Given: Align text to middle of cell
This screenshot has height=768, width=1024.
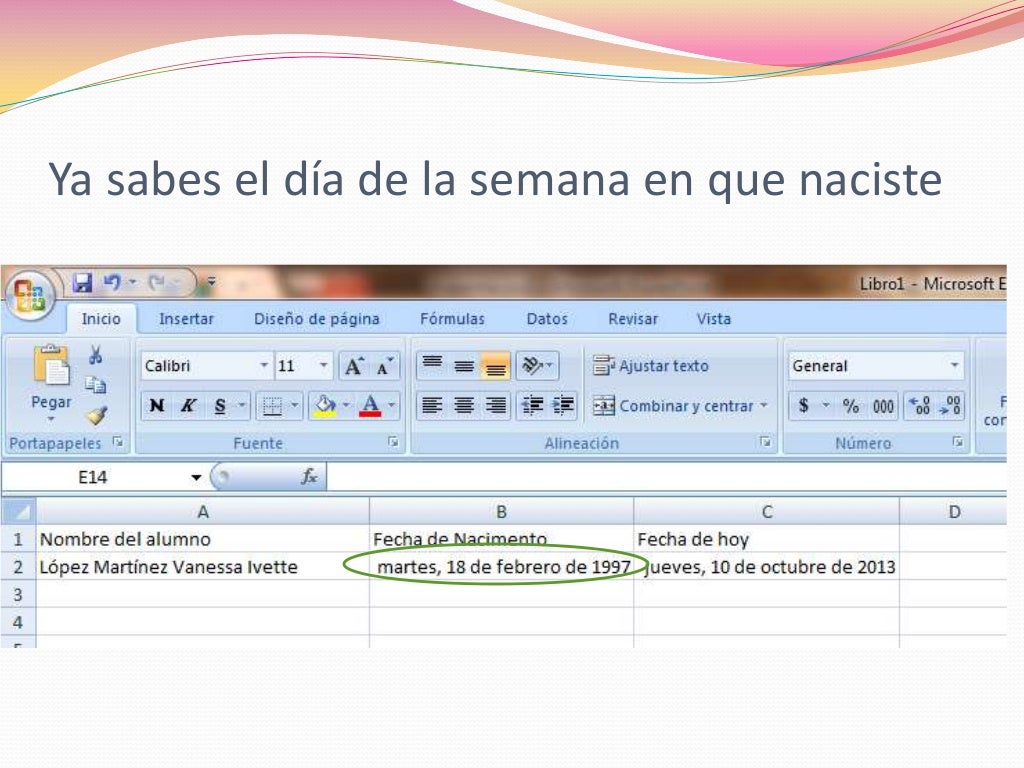Looking at the screenshot, I should click(464, 366).
